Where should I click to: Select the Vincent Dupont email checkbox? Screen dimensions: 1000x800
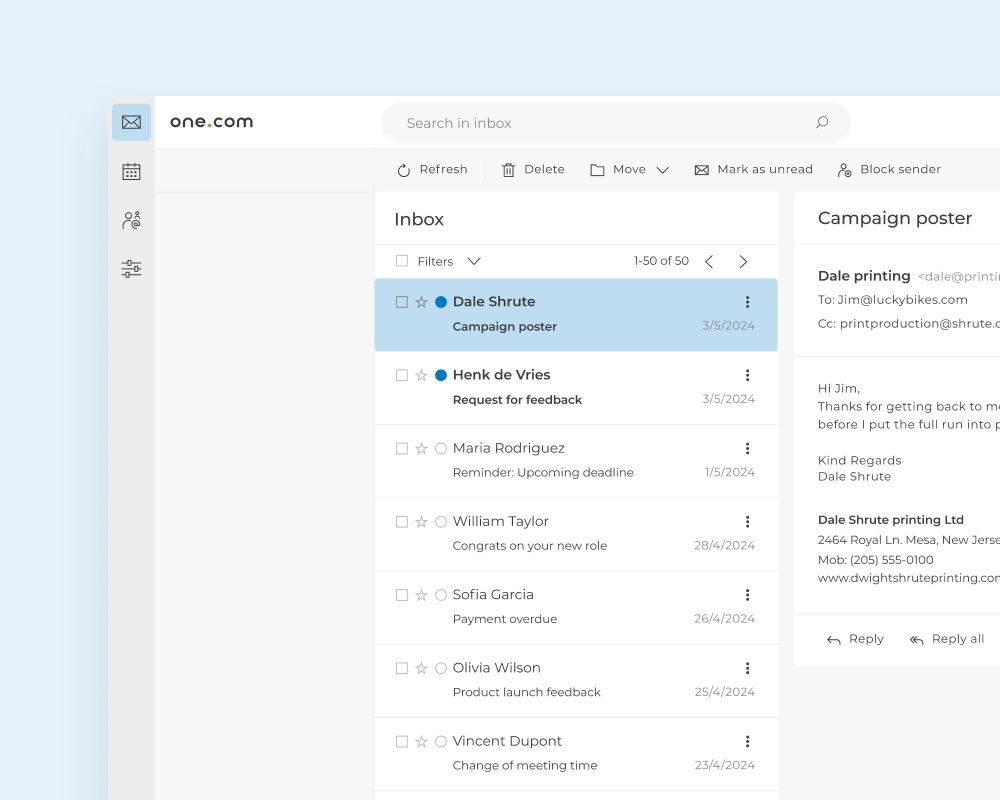click(x=402, y=741)
